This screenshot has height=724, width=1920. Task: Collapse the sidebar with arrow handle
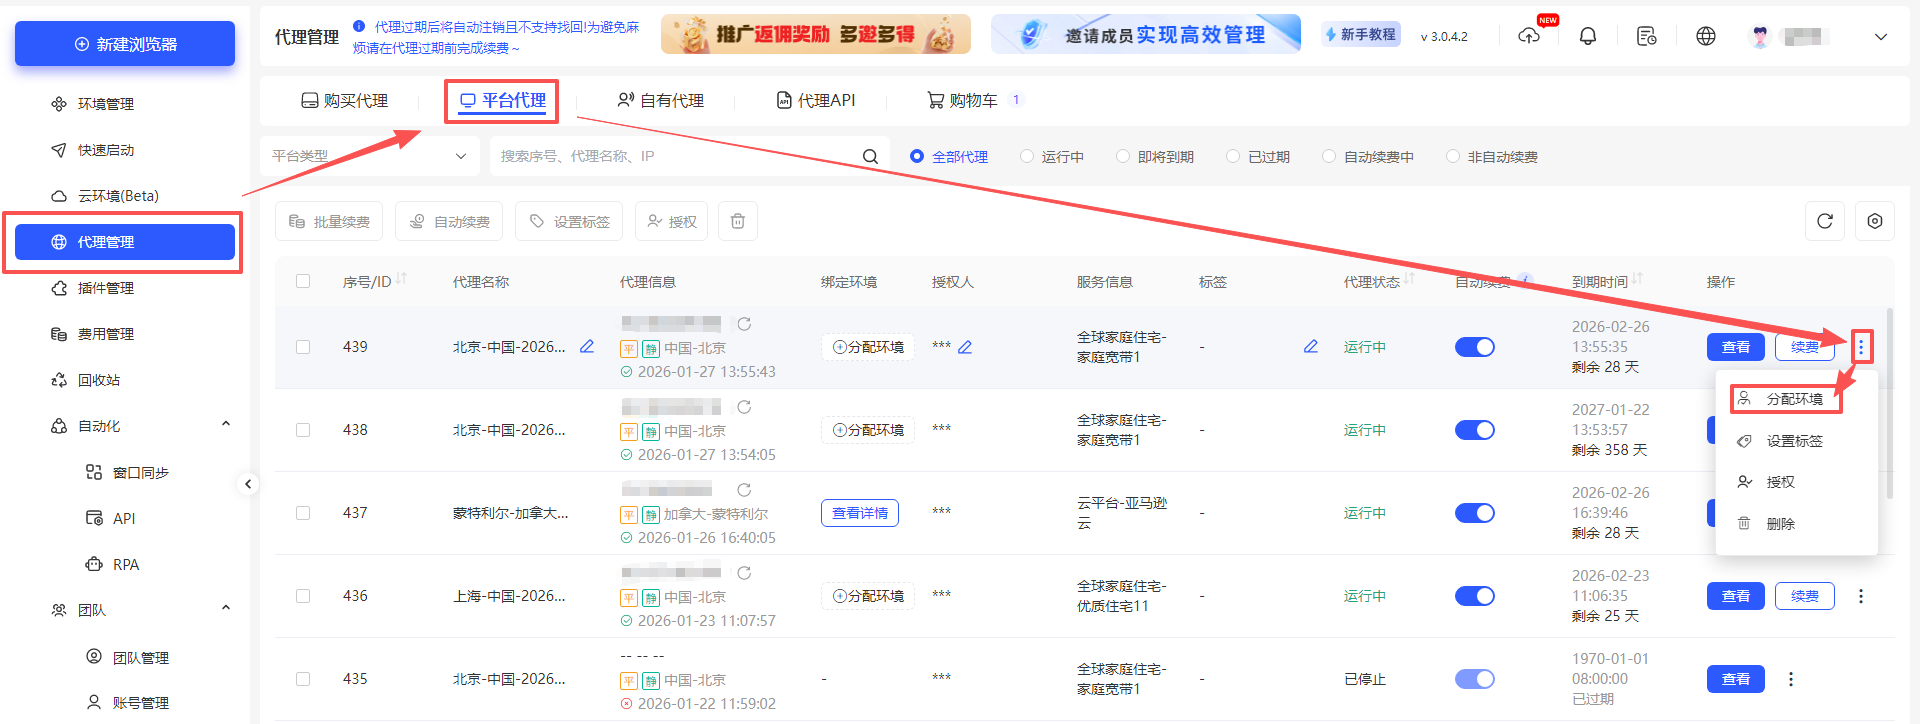point(248,484)
